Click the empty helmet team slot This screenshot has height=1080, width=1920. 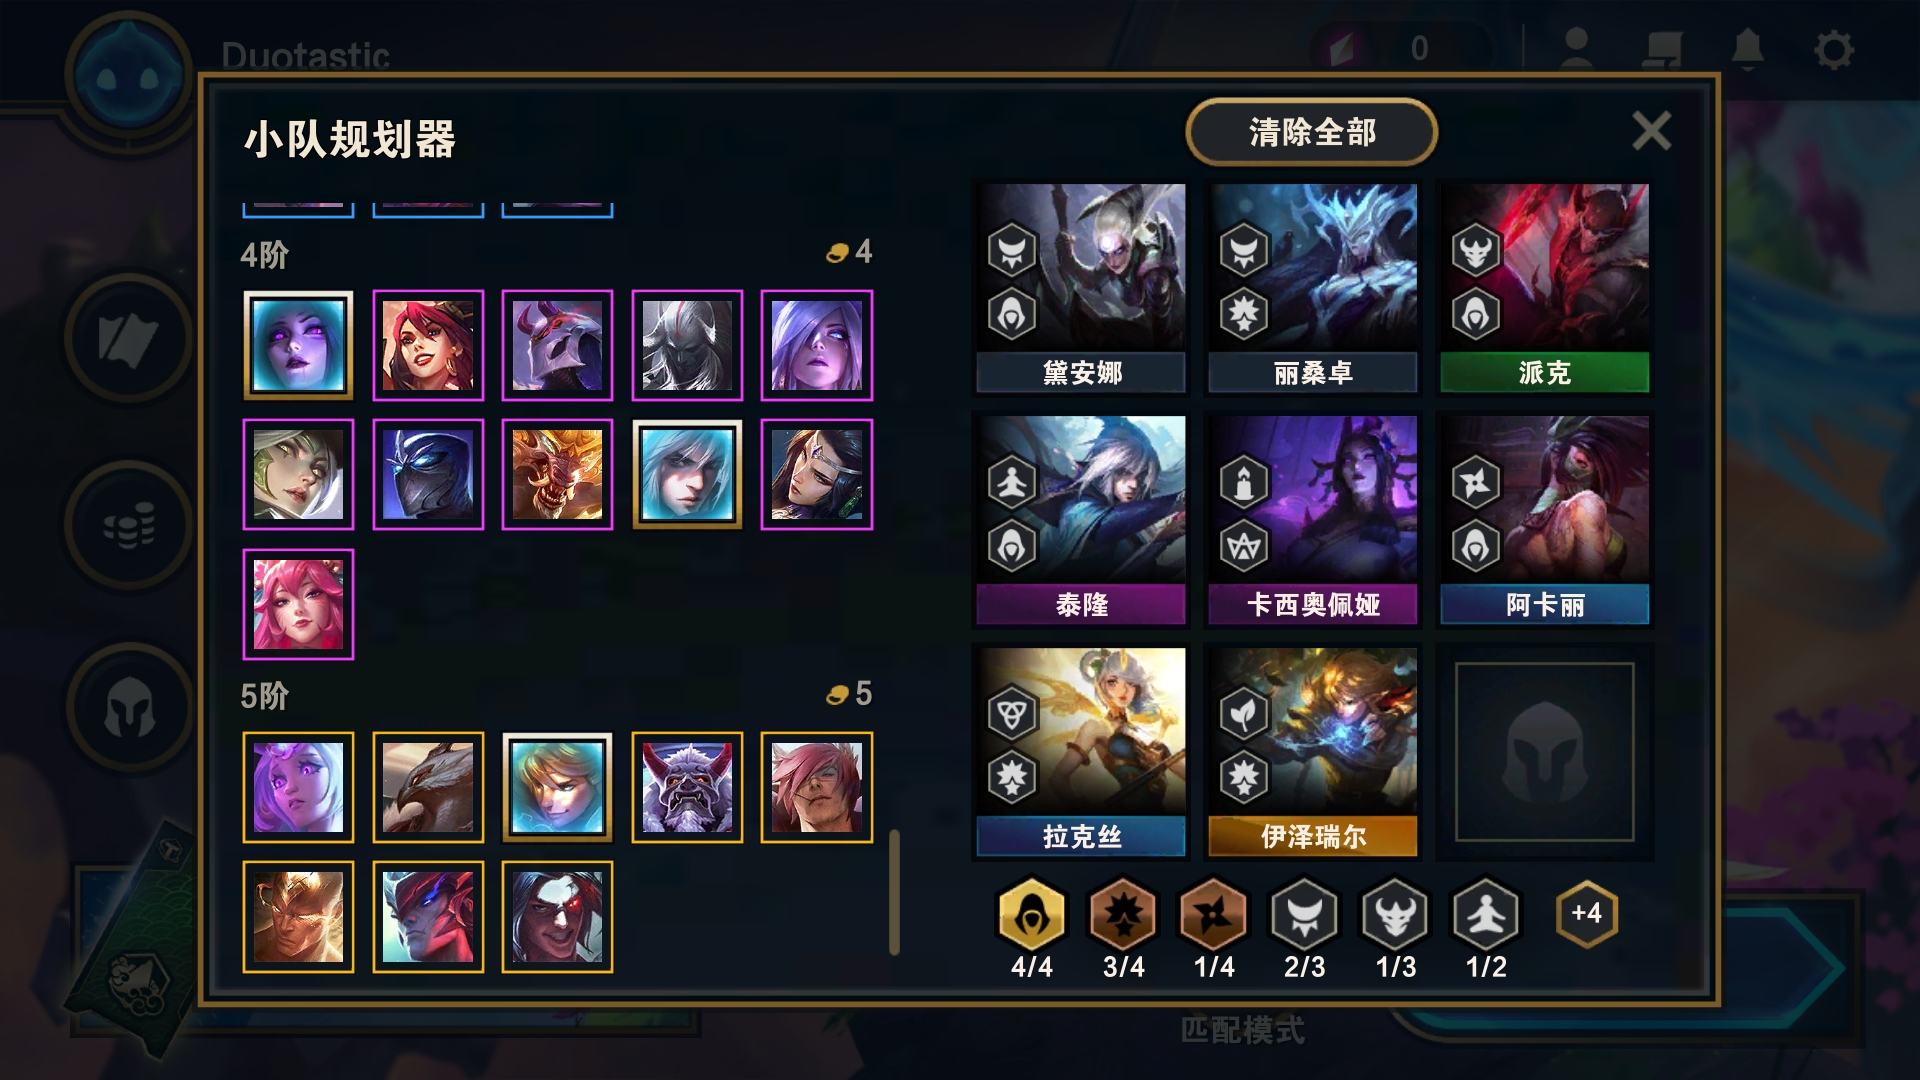click(x=1544, y=752)
